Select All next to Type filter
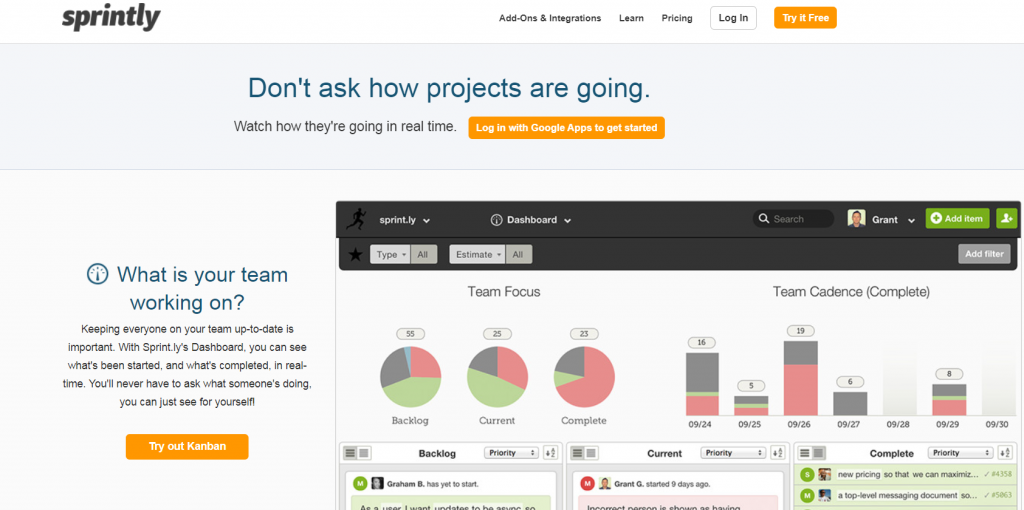The image size is (1024, 510). (x=423, y=255)
